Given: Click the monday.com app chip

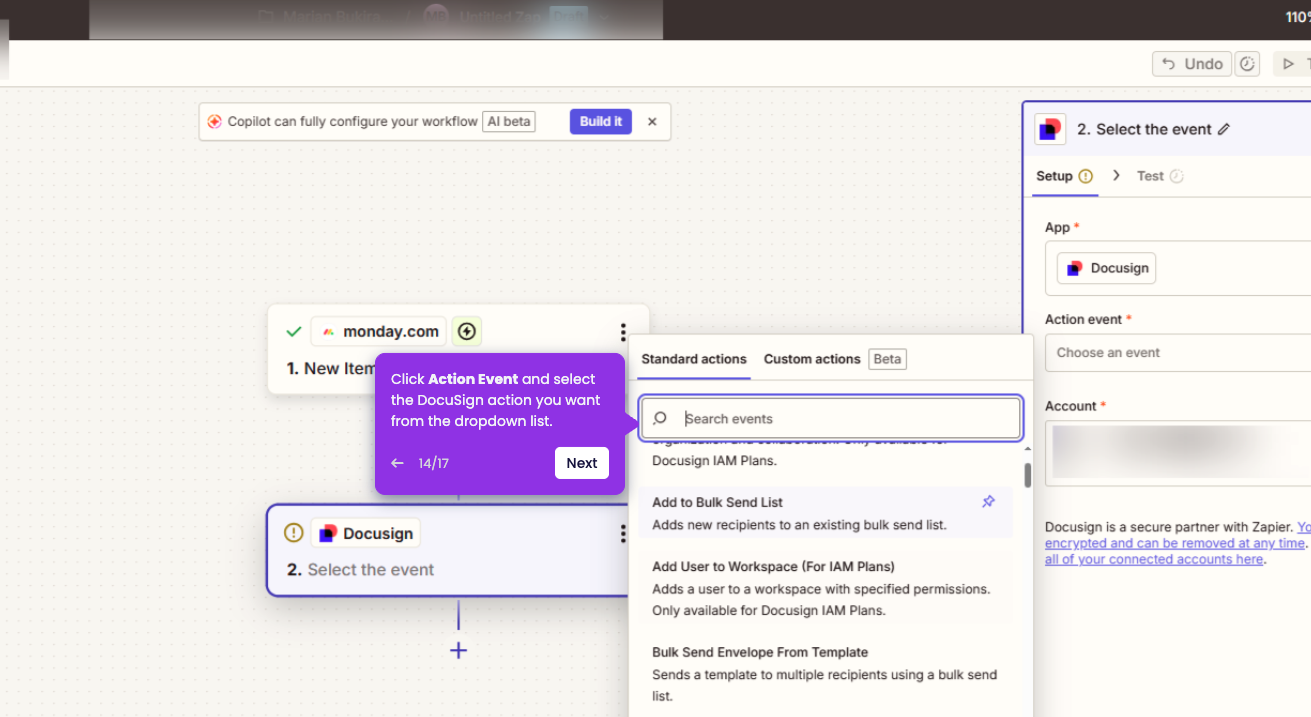Looking at the screenshot, I should pos(379,331).
